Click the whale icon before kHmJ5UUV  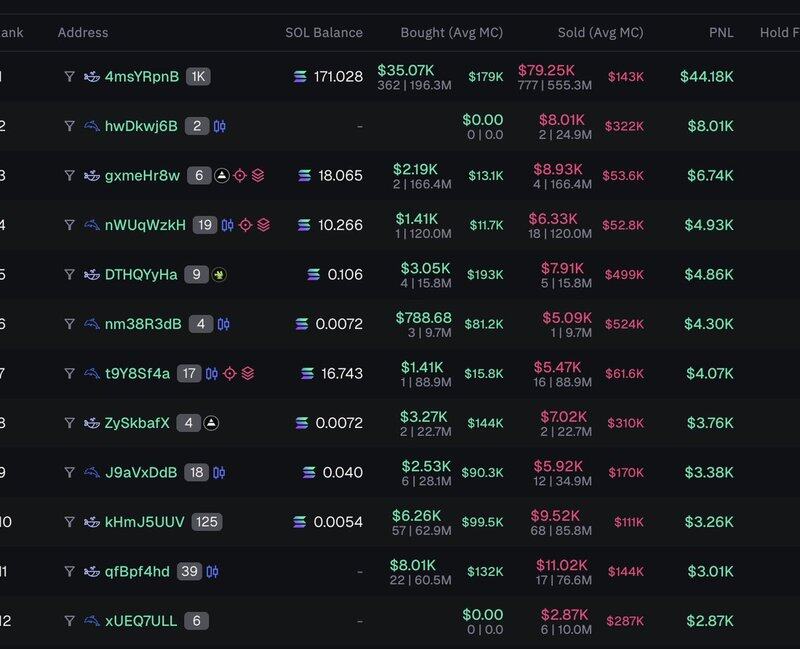[92, 522]
